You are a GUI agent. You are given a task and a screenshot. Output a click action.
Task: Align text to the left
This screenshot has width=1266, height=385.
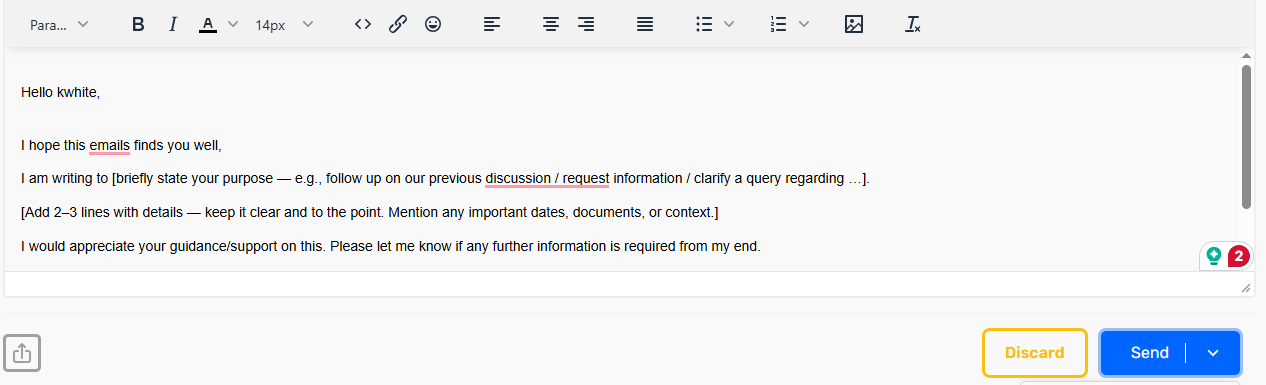click(x=491, y=25)
